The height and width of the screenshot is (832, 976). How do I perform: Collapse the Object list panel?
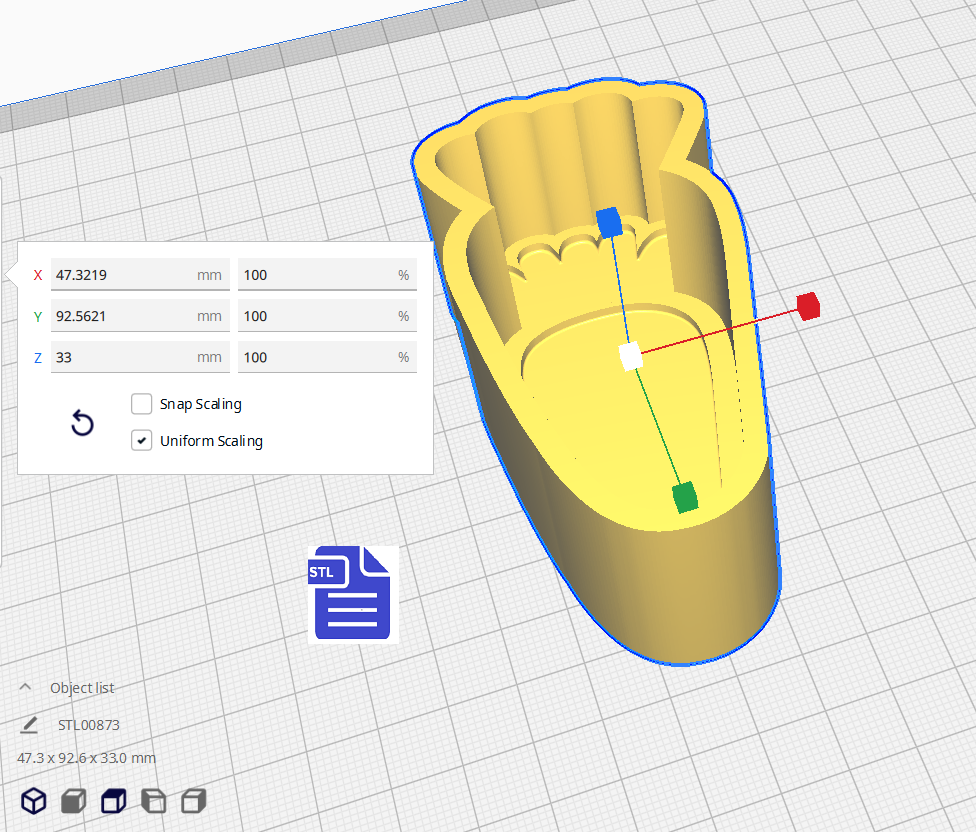(x=26, y=687)
